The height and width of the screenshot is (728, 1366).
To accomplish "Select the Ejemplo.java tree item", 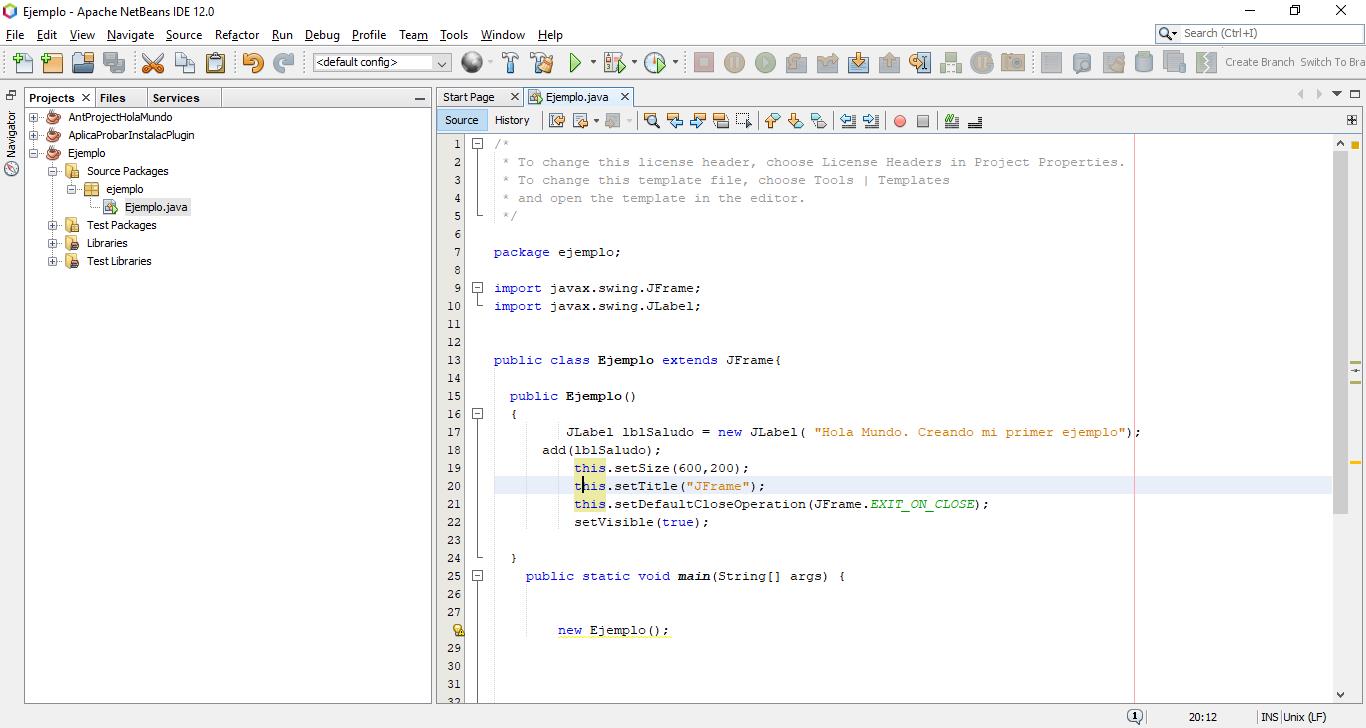I will (x=156, y=207).
